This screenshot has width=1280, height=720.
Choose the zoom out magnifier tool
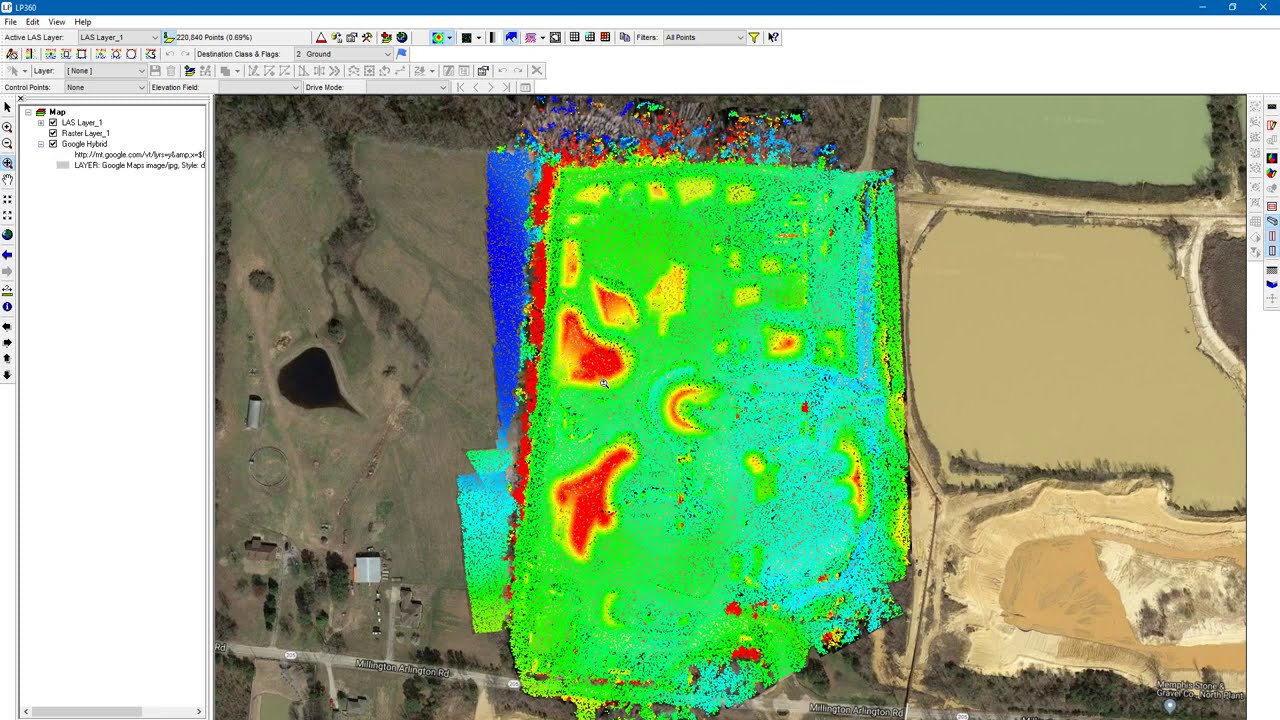point(7,145)
